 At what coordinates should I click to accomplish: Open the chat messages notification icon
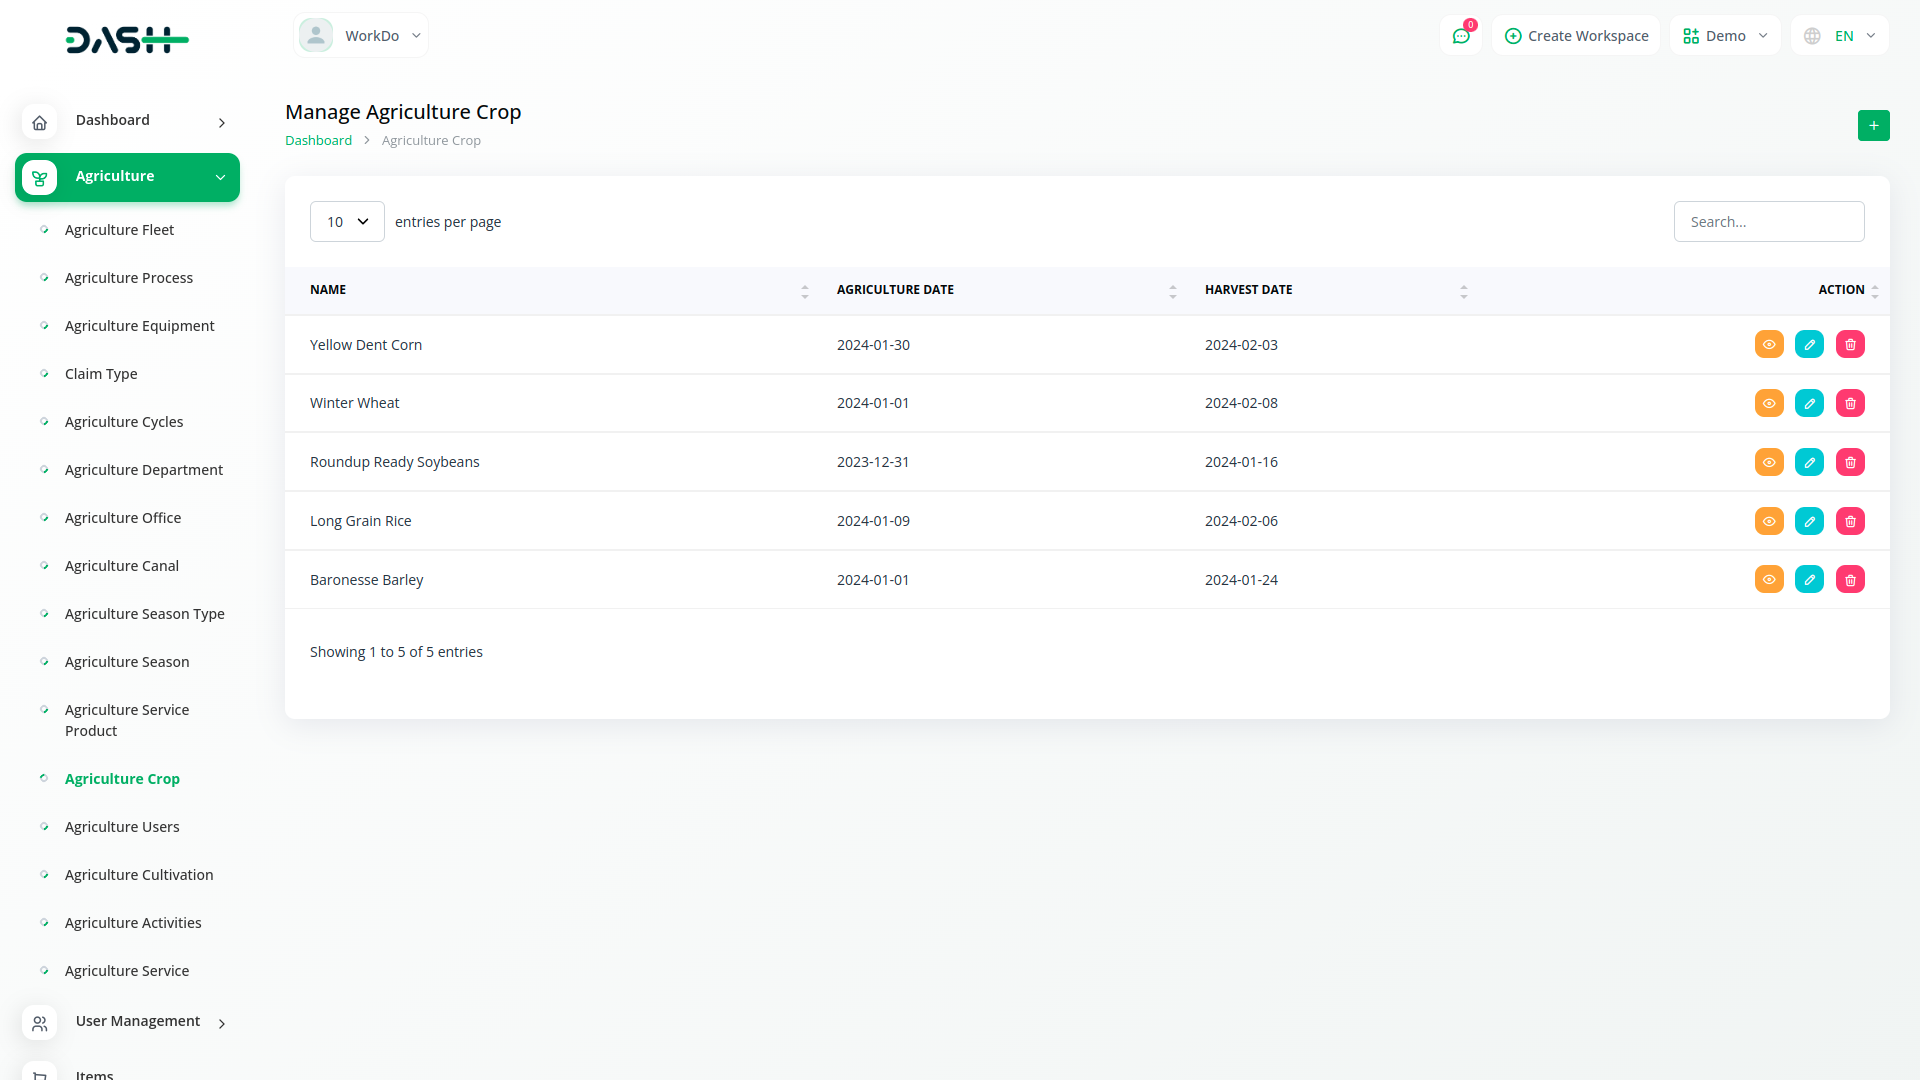point(1461,36)
